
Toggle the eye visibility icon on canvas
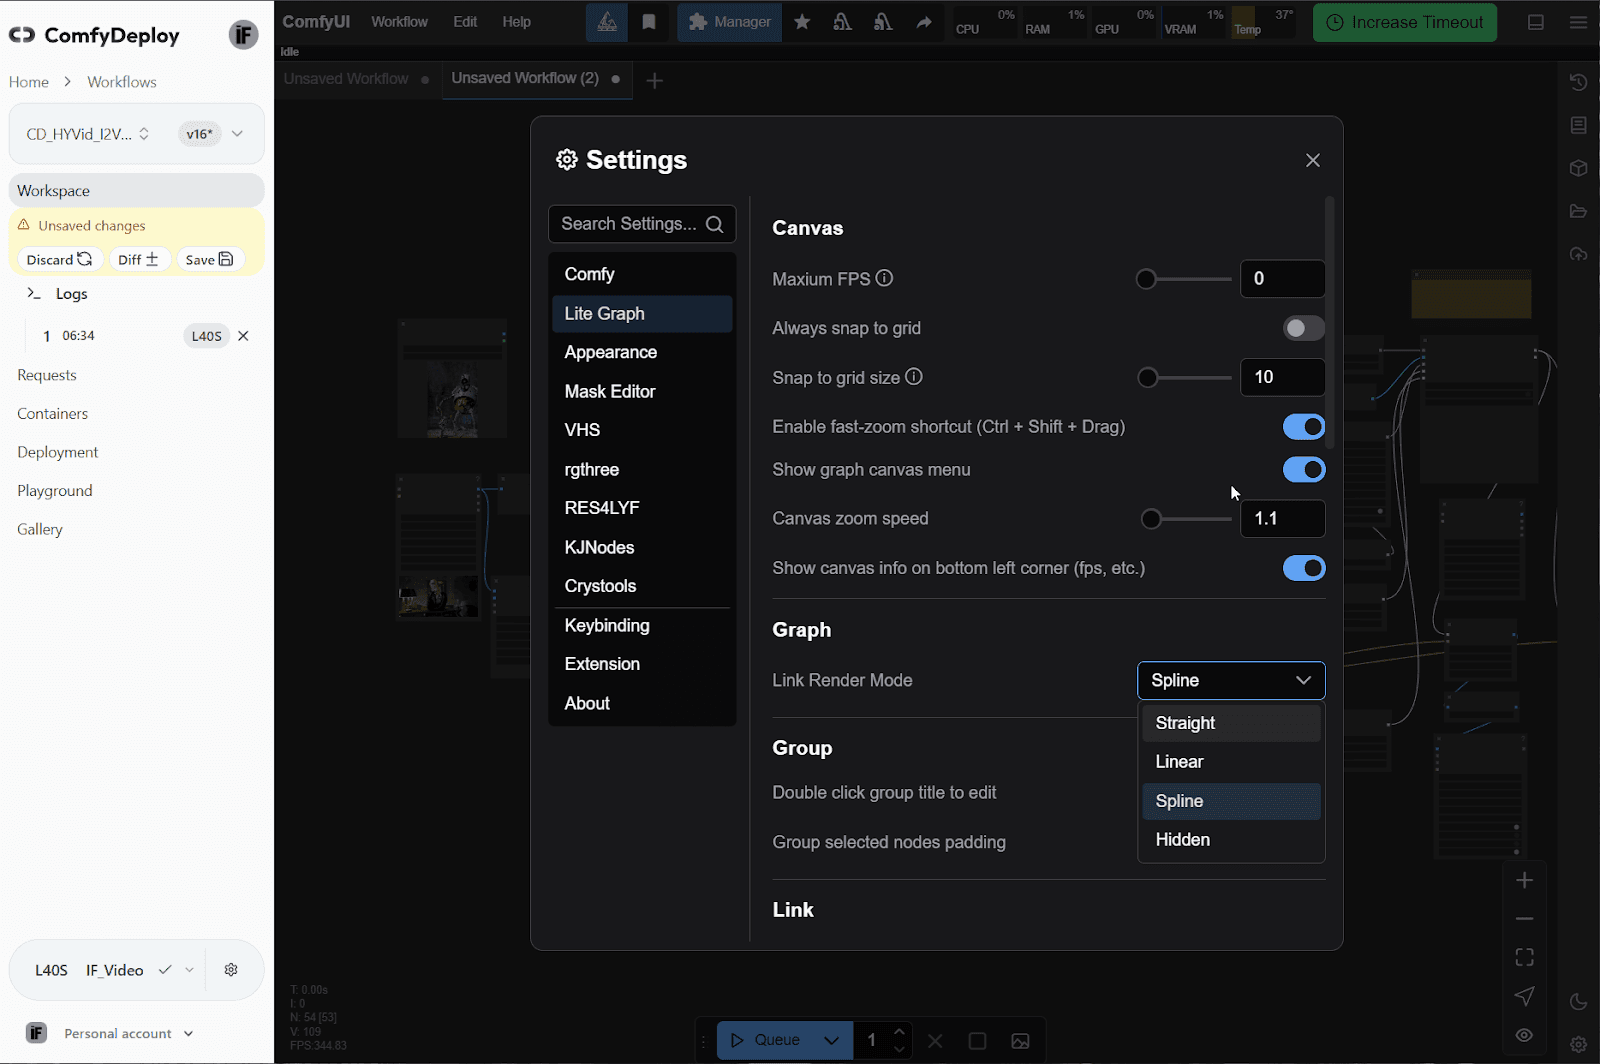[1524, 1035]
